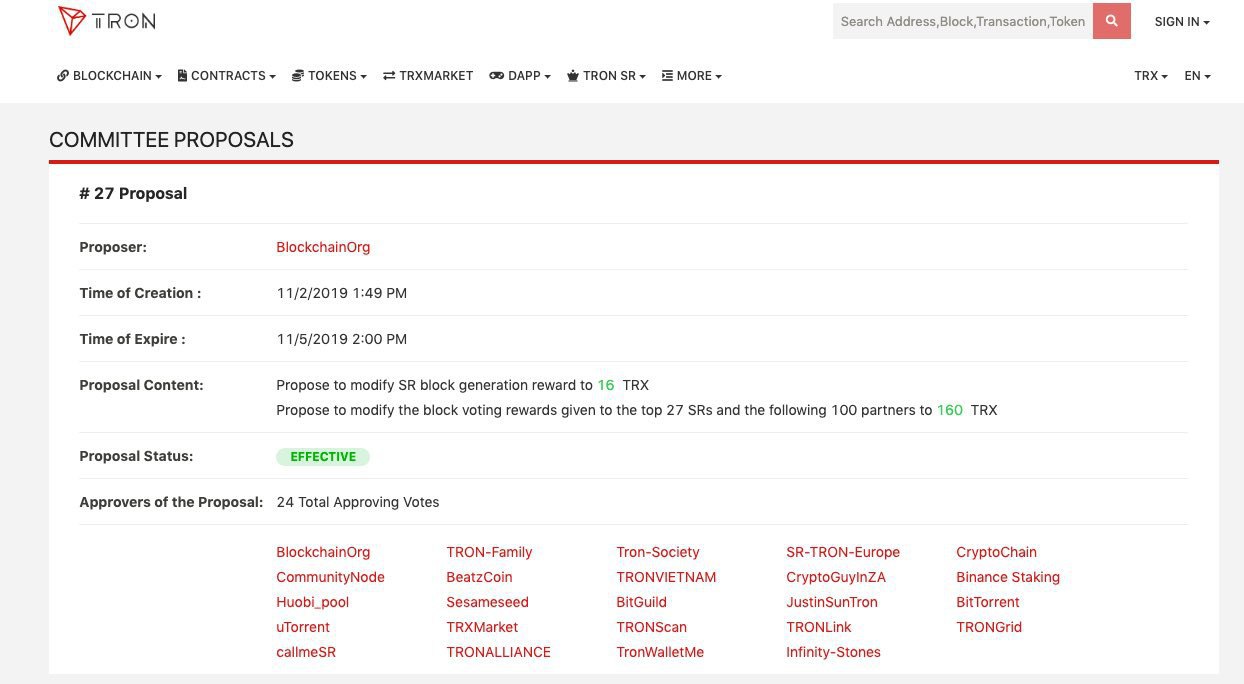1244x684 pixels.
Task: Open approver TRONALLIANCE
Action: pyautogui.click(x=498, y=652)
